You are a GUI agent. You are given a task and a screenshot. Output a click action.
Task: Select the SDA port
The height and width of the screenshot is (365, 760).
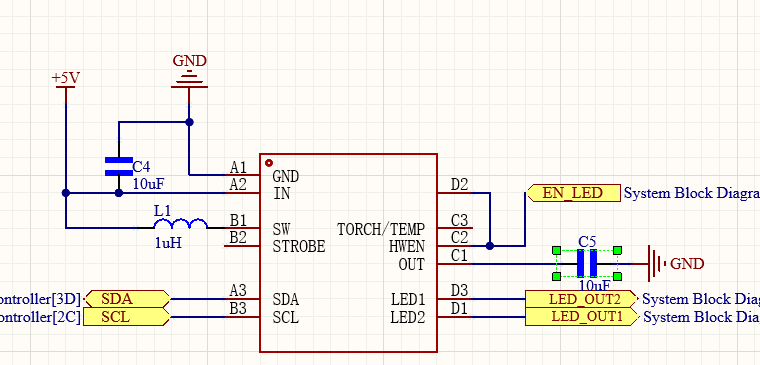127,299
